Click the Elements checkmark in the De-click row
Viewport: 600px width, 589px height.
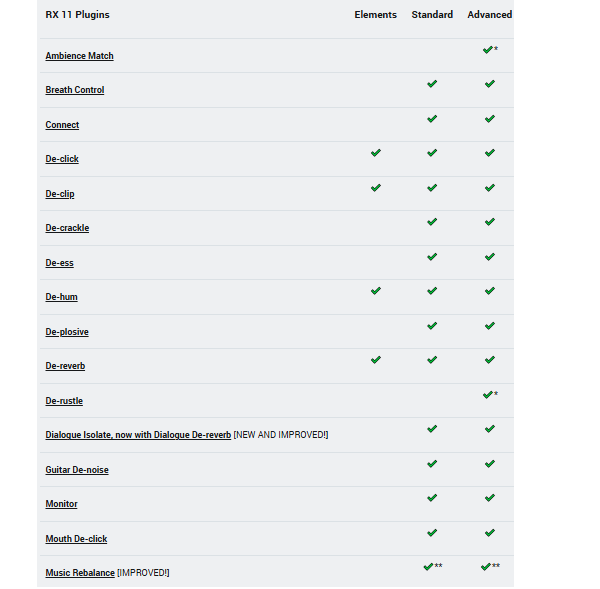click(376, 153)
